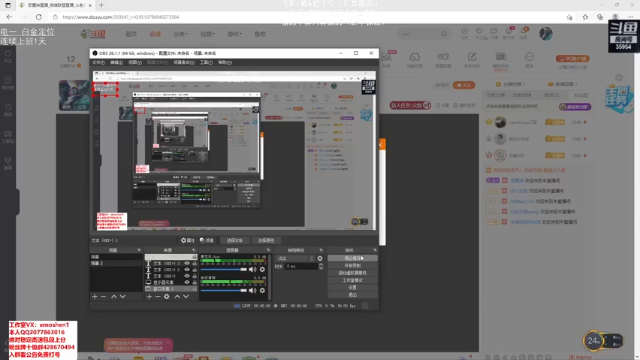Toggle lock on 显示器采集 source

coord(194,282)
